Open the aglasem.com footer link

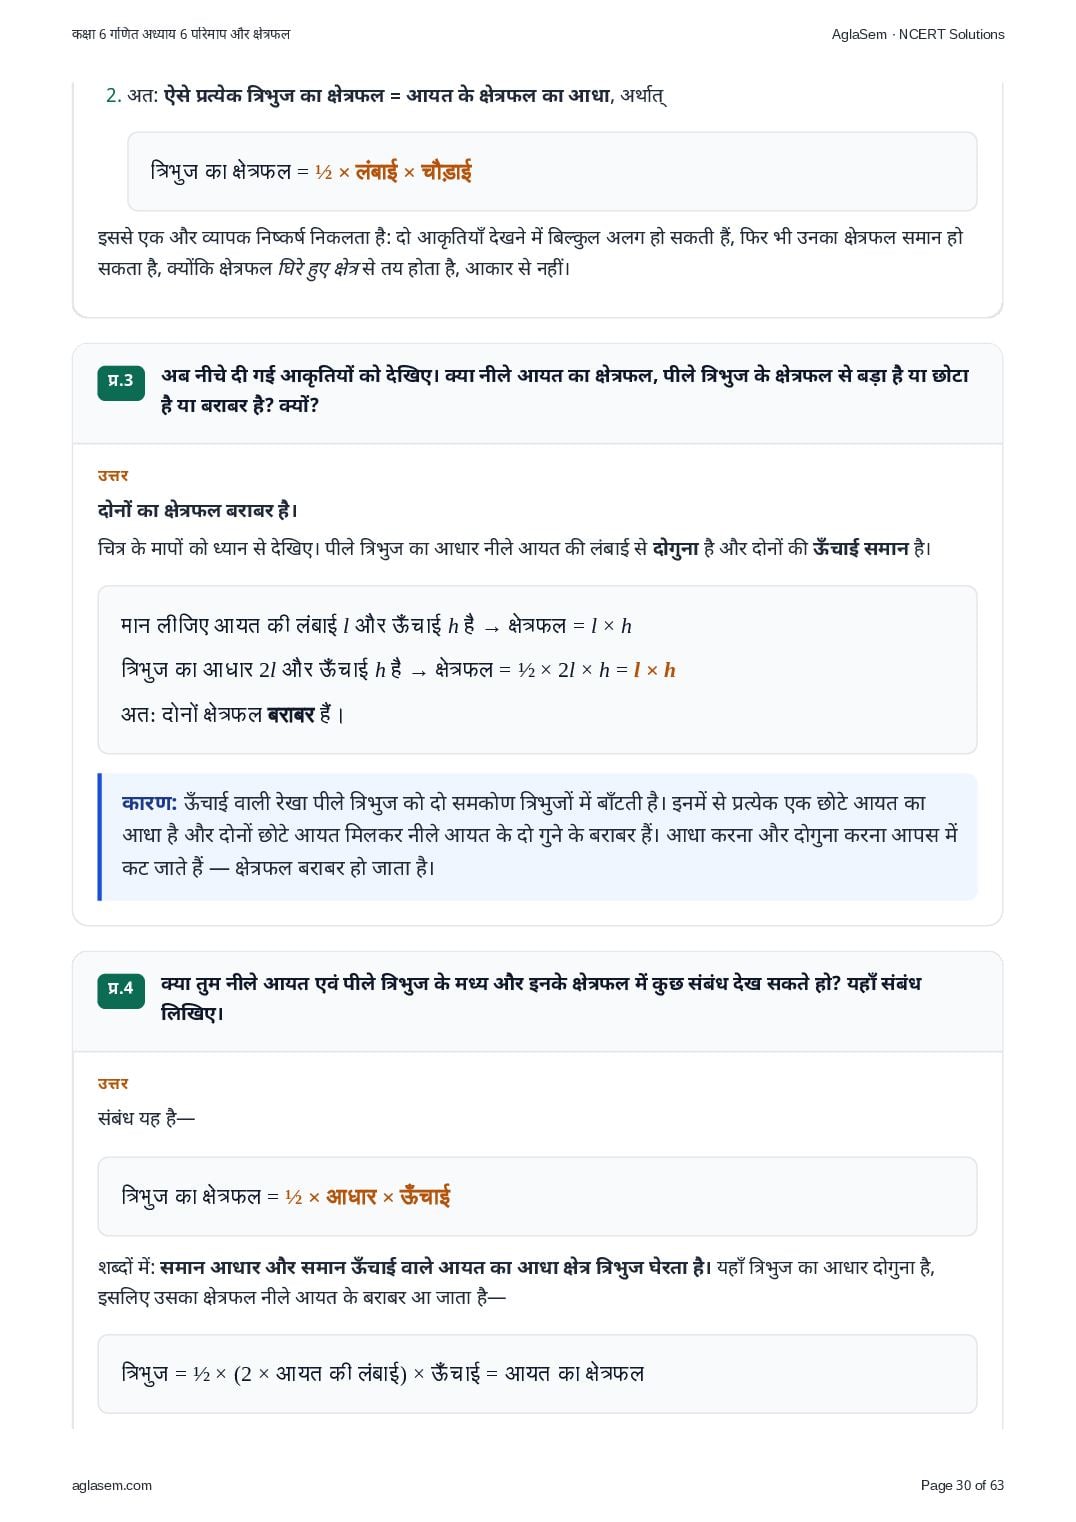click(x=112, y=1485)
